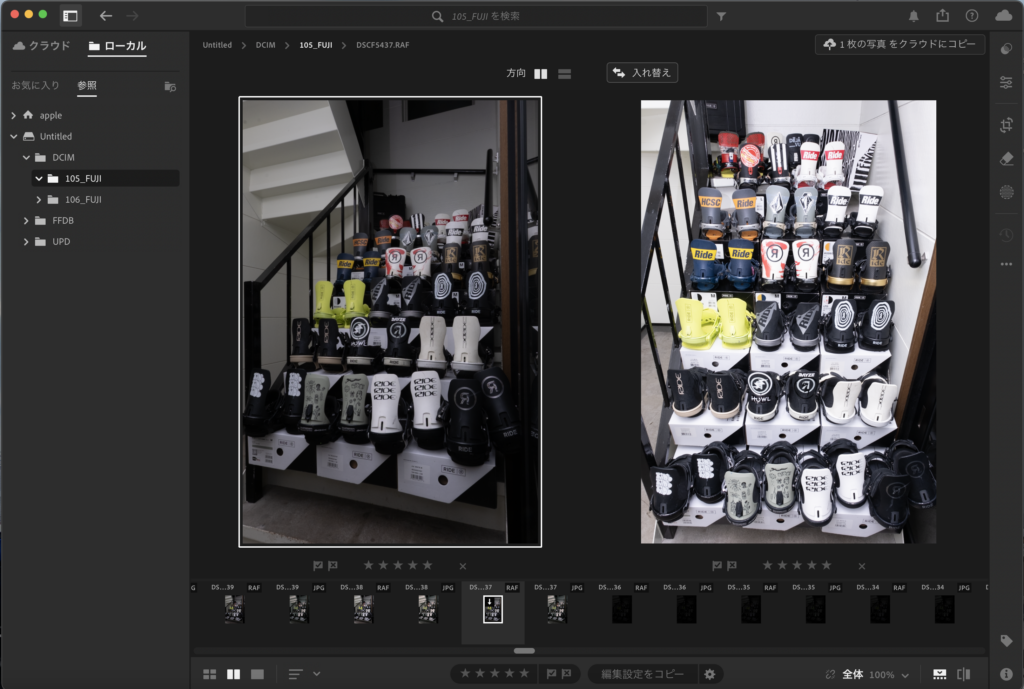The width and height of the screenshot is (1024, 689).
Task: Click the 入れ替え swap button
Action: [643, 73]
